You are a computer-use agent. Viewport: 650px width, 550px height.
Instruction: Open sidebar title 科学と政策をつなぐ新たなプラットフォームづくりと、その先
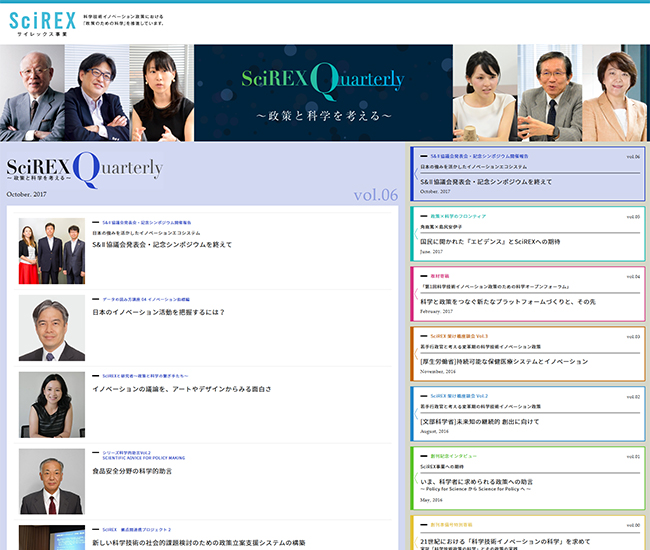point(508,302)
